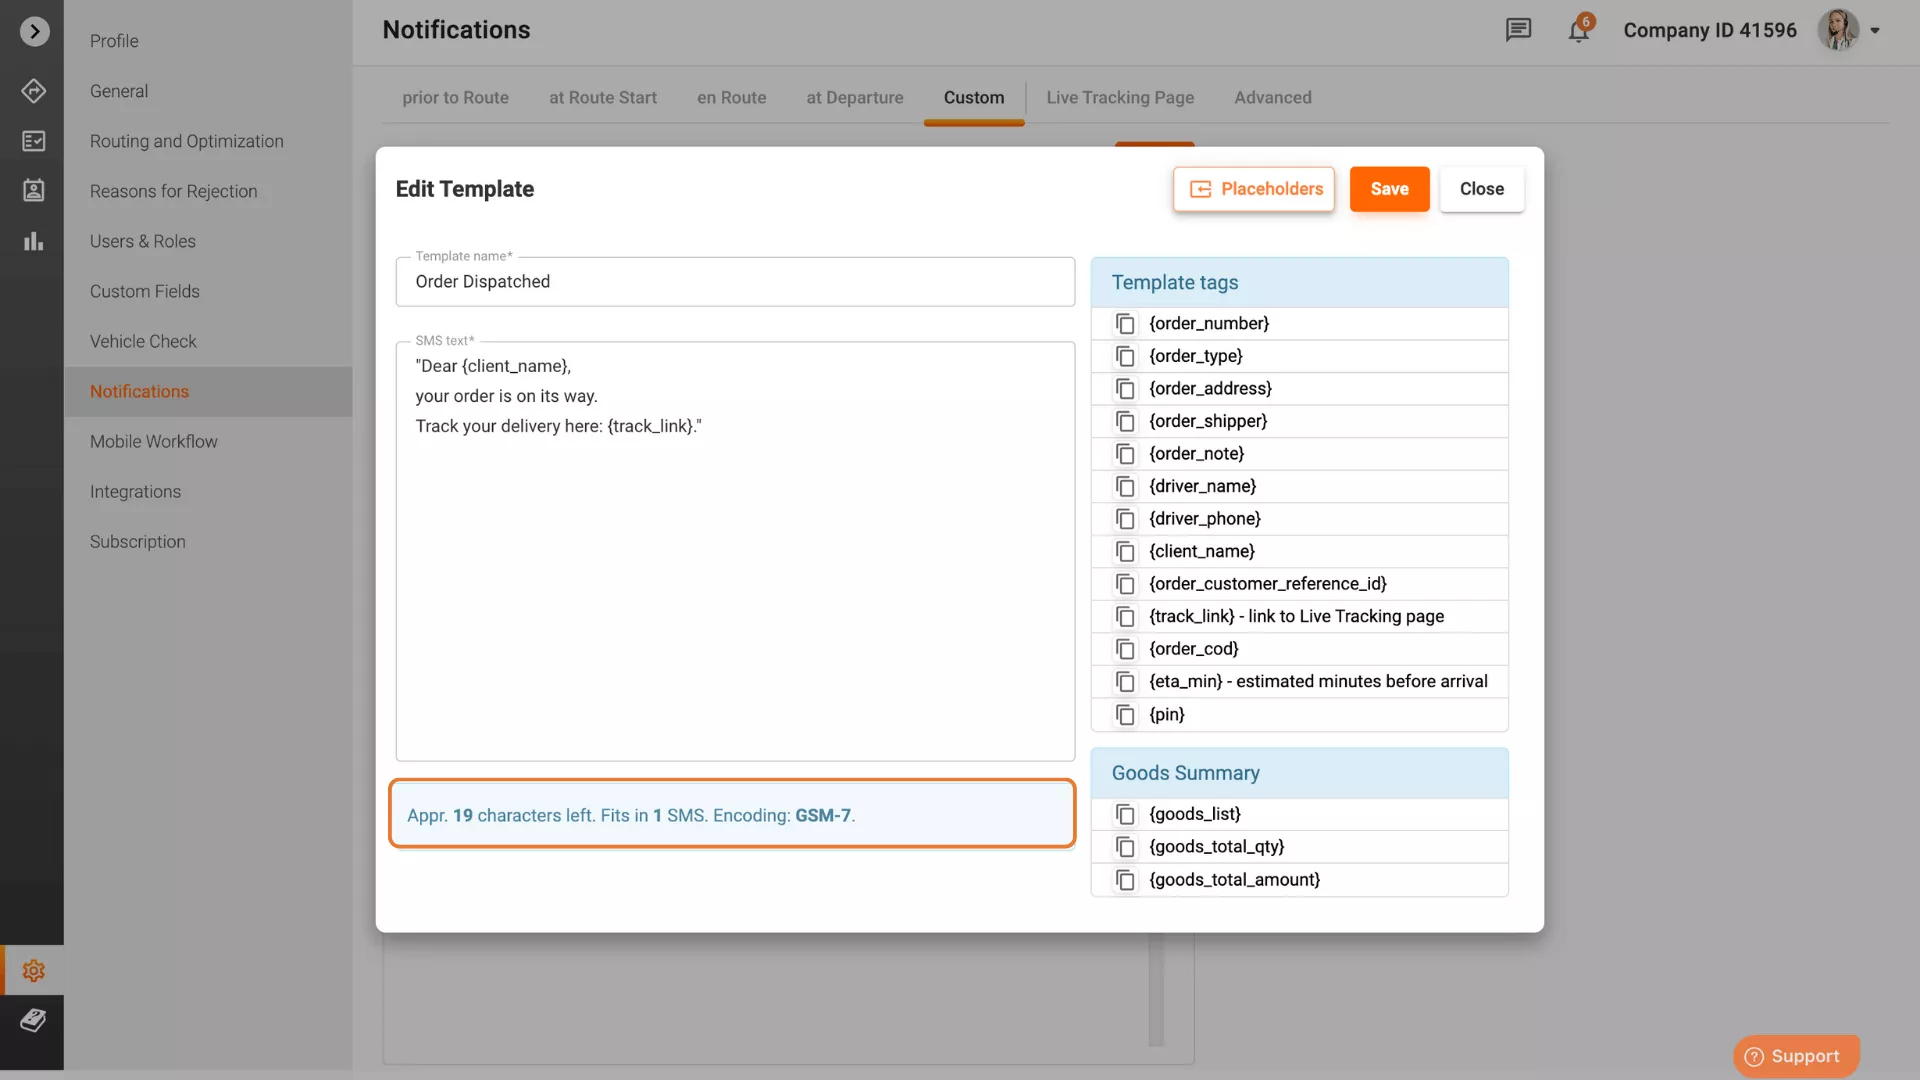Image resolution: width=1920 pixels, height=1080 pixels.
Task: Copy the {order_customer_reference_id} tag
Action: (x=1125, y=584)
